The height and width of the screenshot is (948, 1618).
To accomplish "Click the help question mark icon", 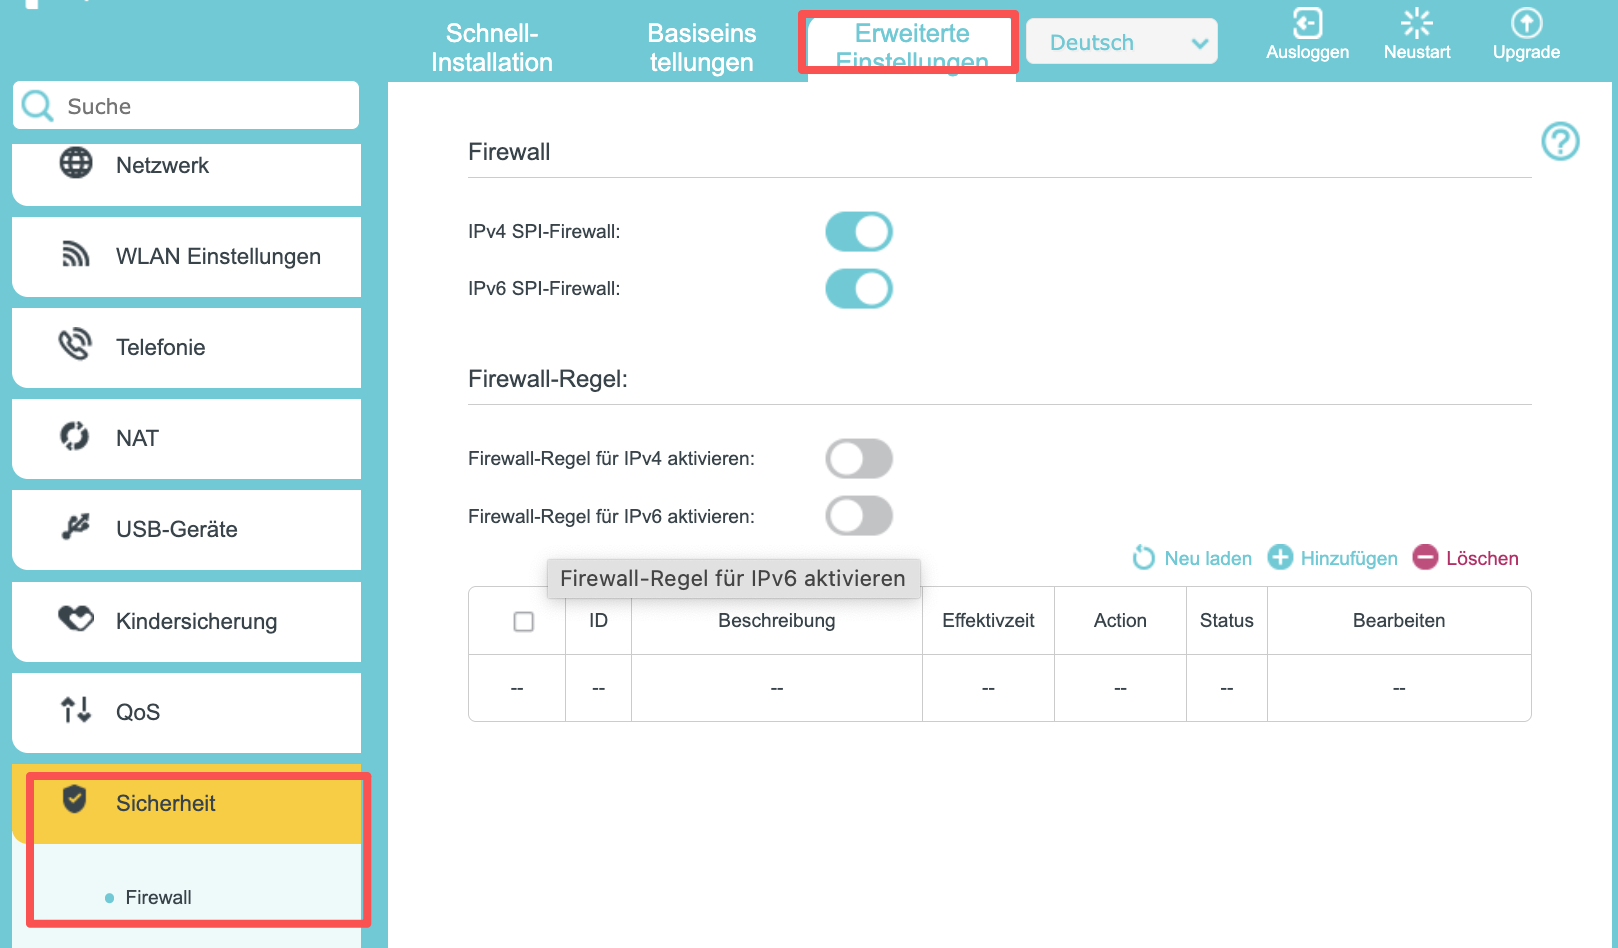I will click(1560, 141).
